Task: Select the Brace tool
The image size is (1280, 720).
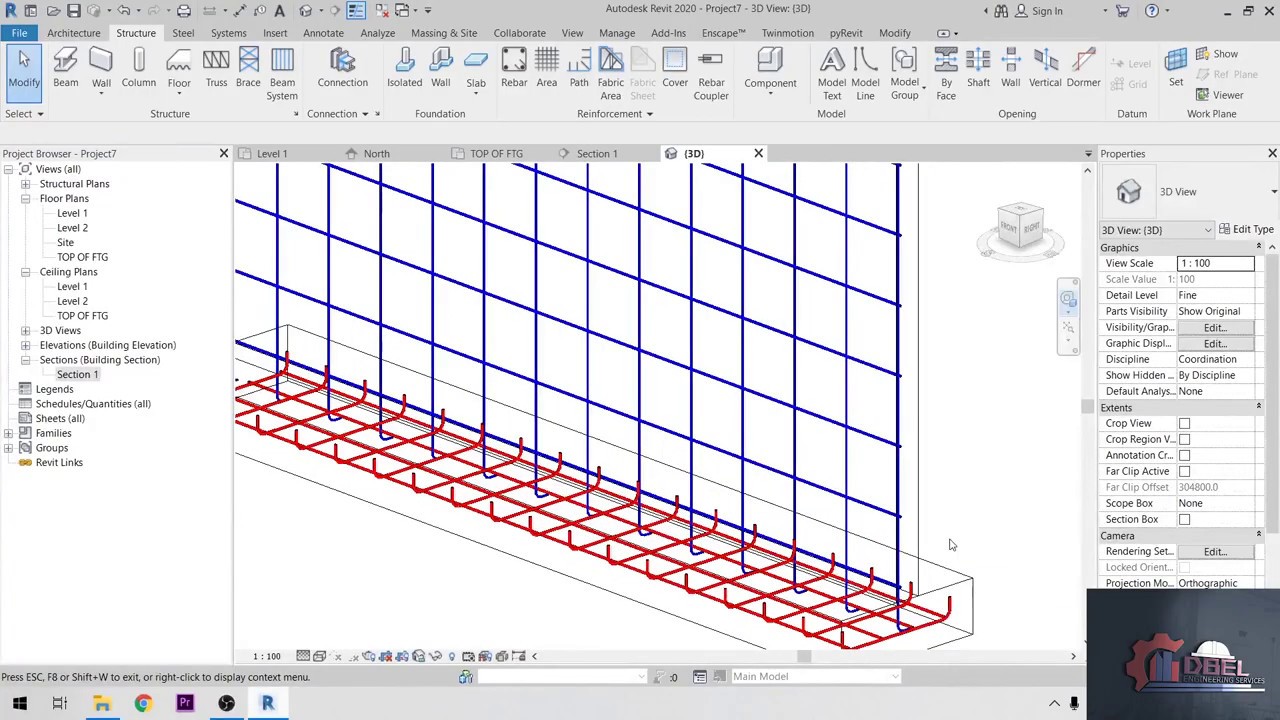Action: pos(248,70)
